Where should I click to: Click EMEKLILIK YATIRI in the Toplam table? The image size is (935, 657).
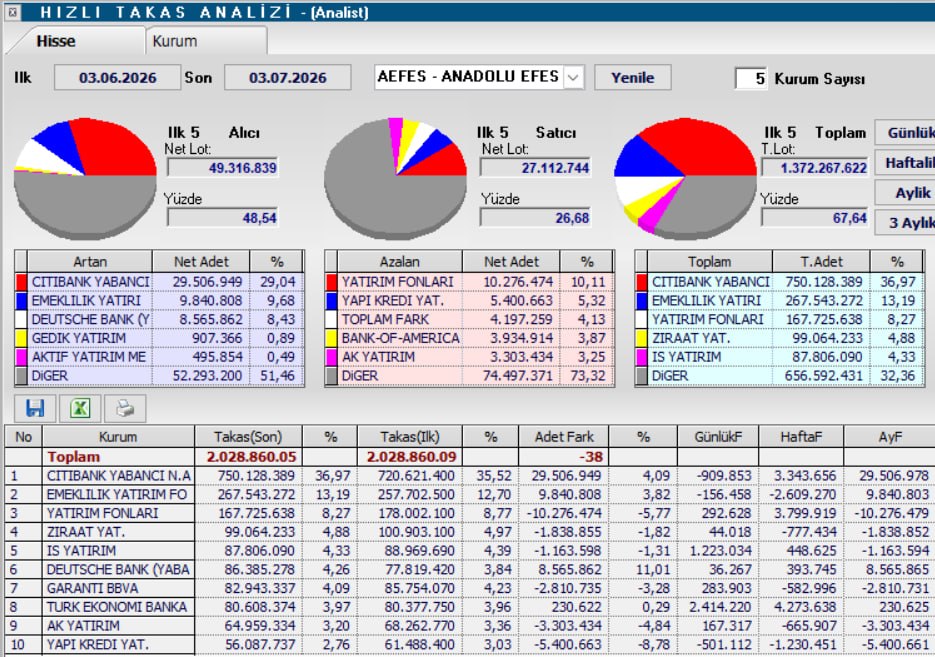point(706,300)
